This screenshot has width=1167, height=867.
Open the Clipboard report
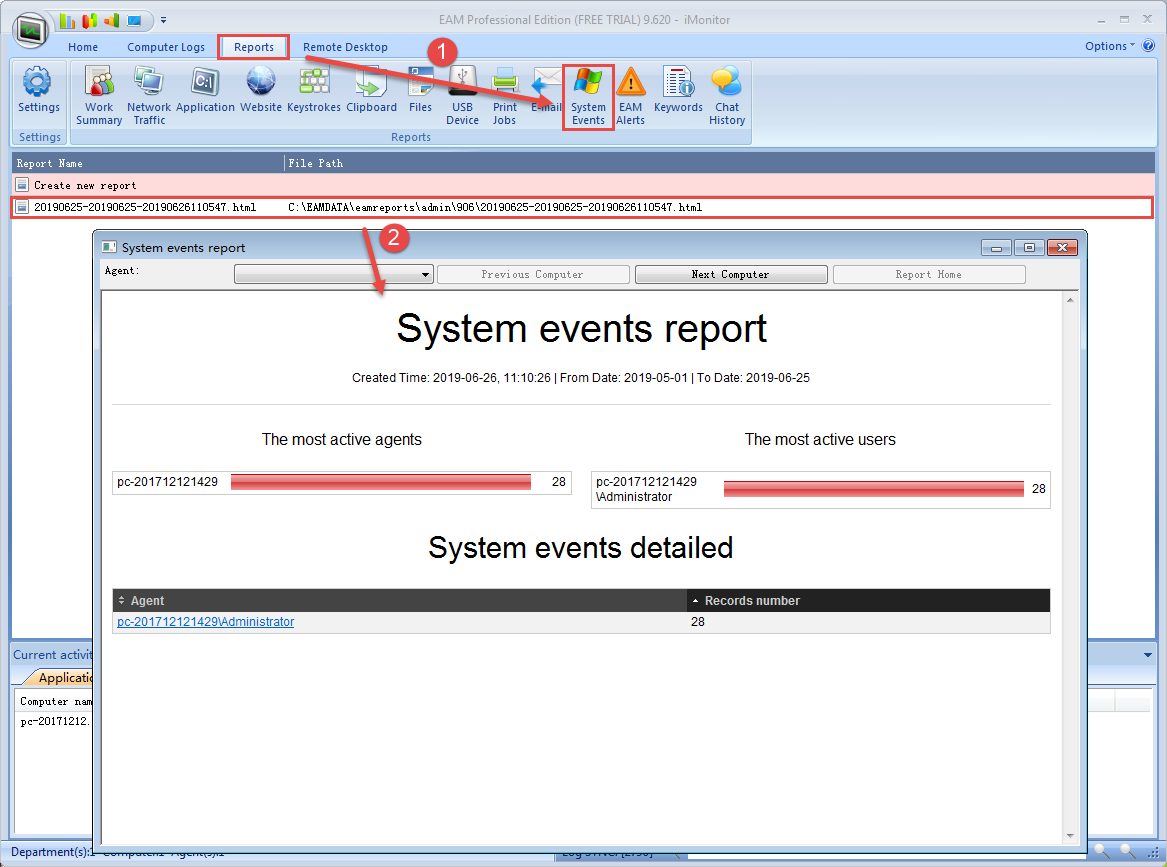click(x=371, y=89)
